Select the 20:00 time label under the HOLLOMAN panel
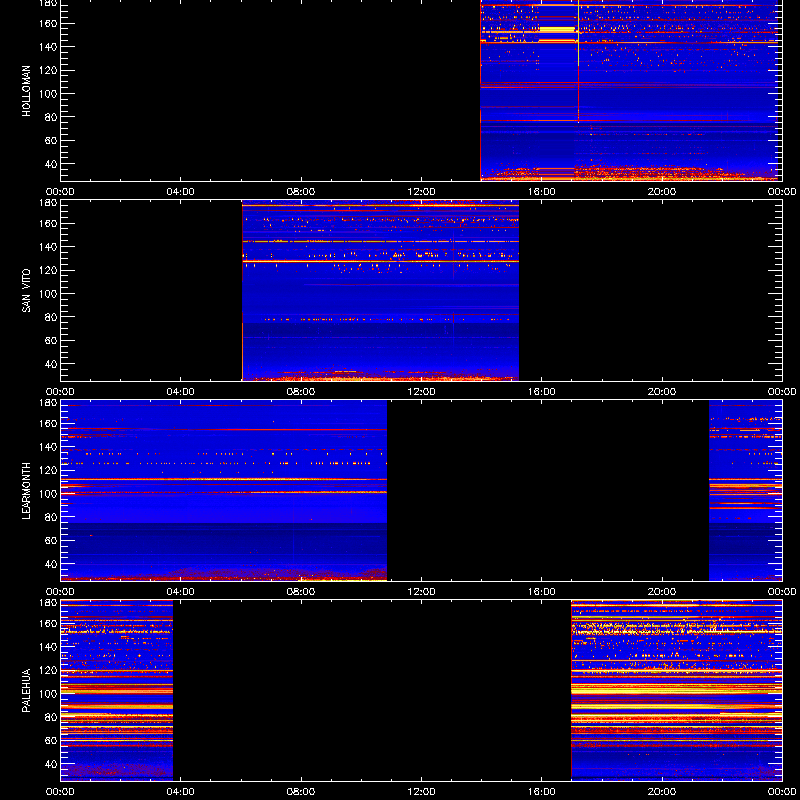Image resolution: width=800 pixels, height=800 pixels. tap(662, 192)
